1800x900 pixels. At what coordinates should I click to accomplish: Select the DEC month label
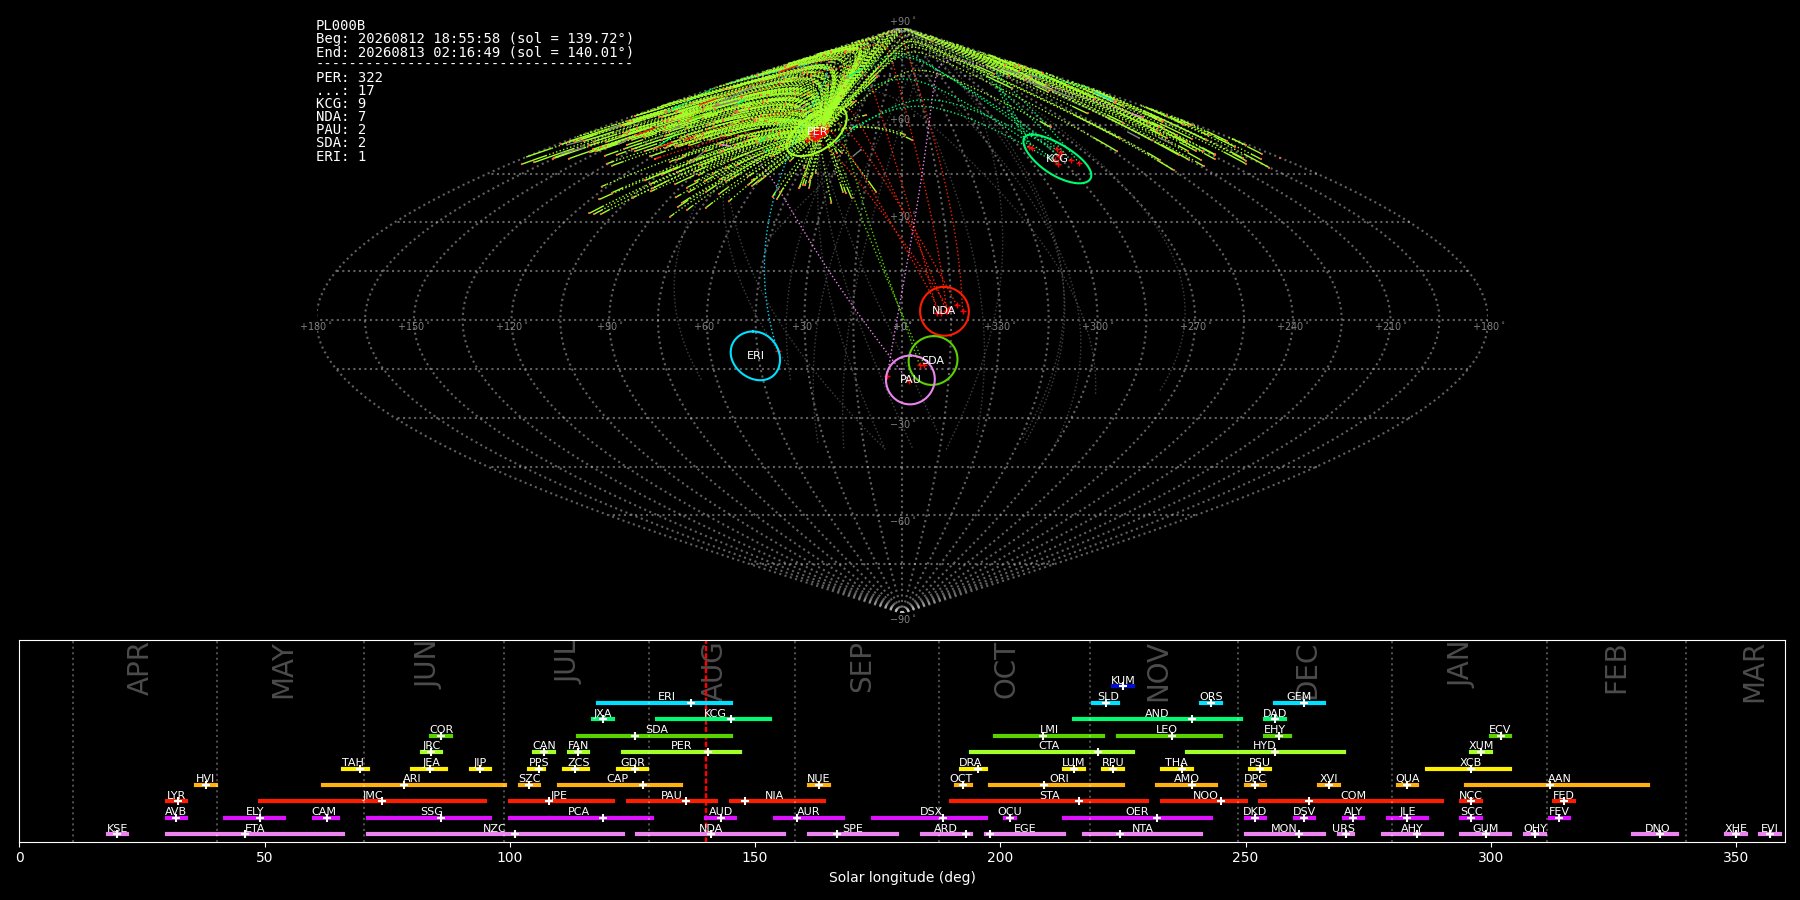[x=1308, y=672]
